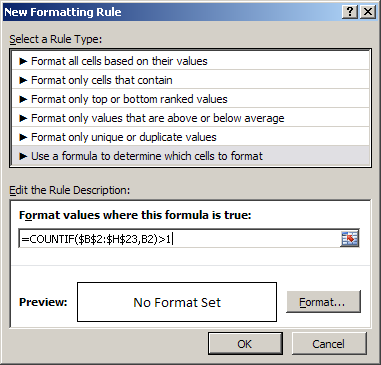The image size is (381, 365).
Task: Click arrow beside unique or duplicate values
Action: [23, 137]
